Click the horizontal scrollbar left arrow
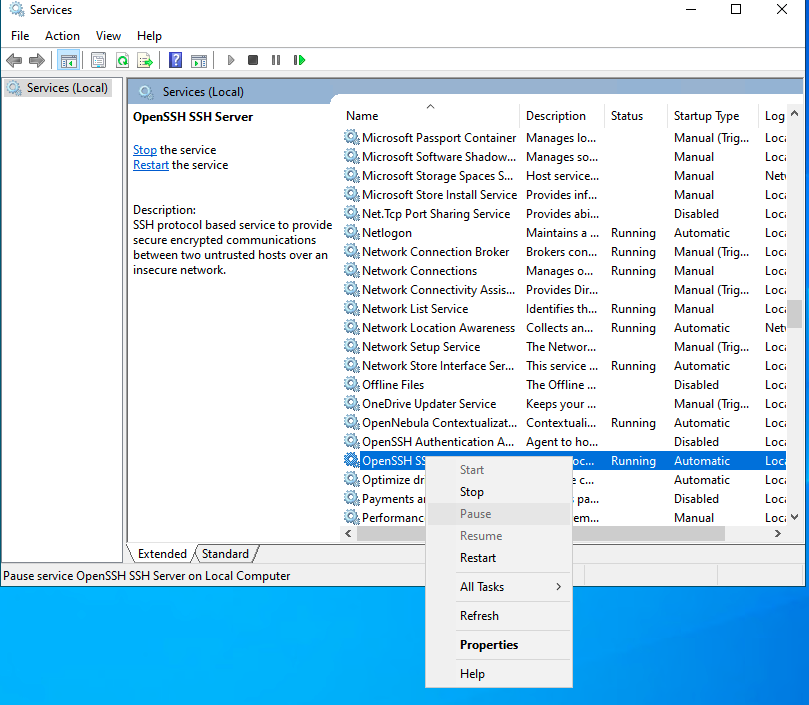The height and width of the screenshot is (705, 809). [x=348, y=534]
